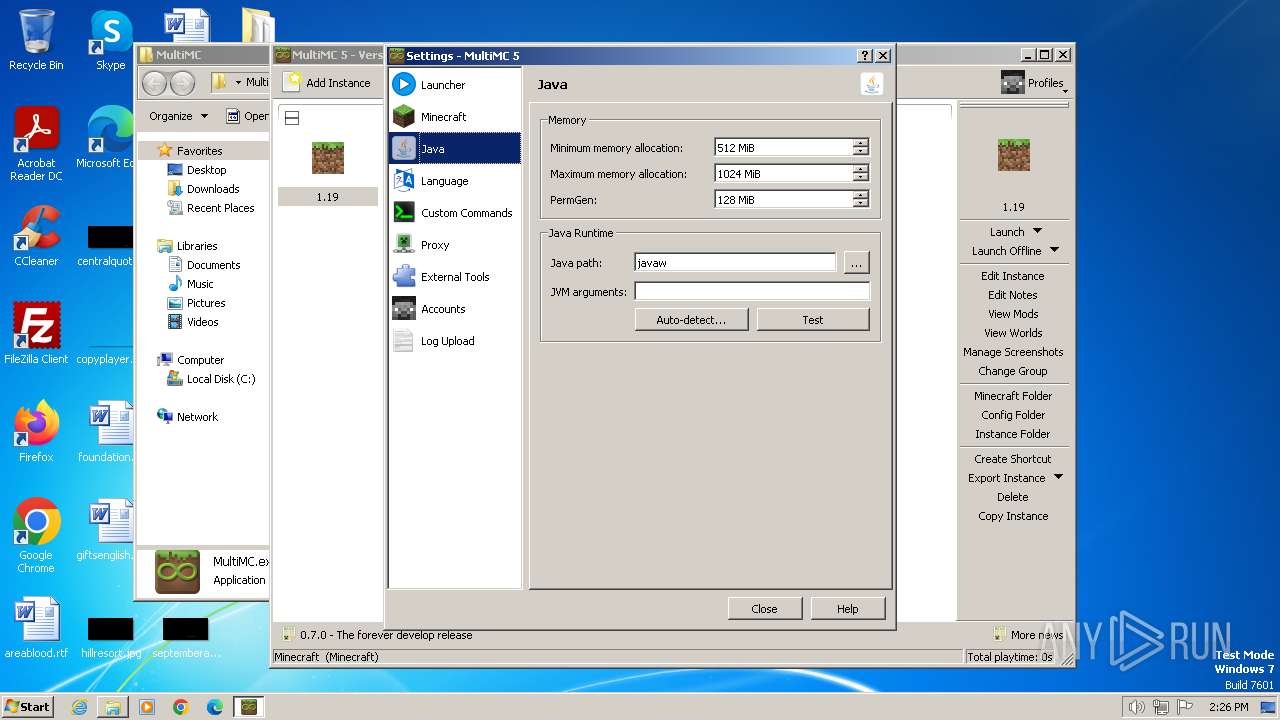This screenshot has width=1280, height=720.
Task: Click the Accounts head icon
Action: tap(404, 309)
